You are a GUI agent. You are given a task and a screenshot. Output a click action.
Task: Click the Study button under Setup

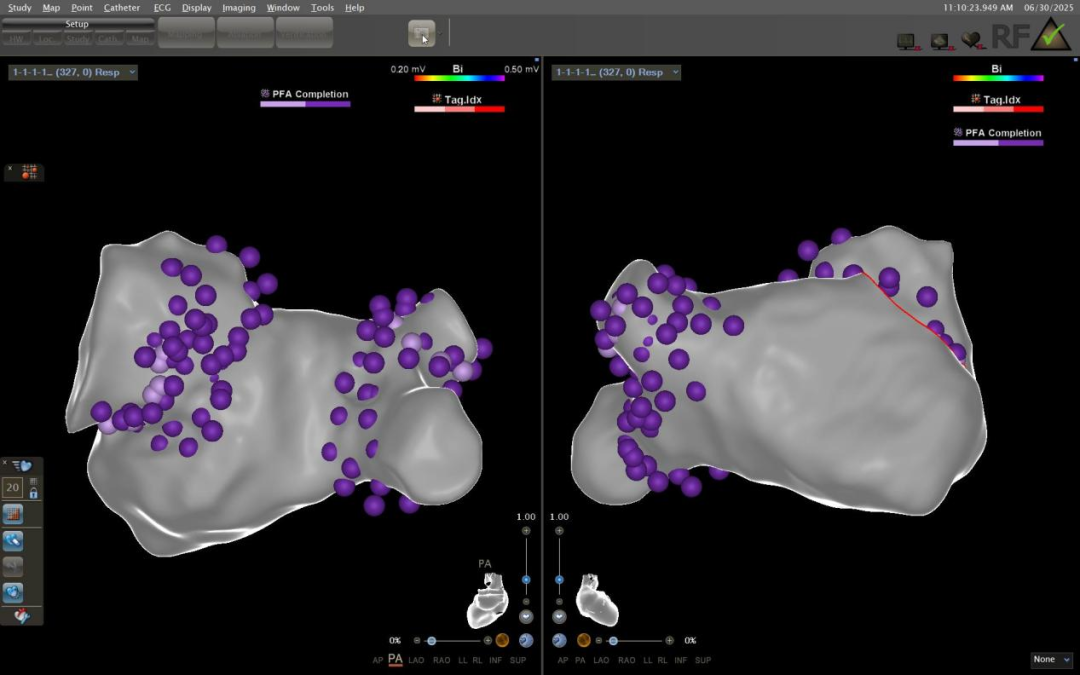pos(77,39)
